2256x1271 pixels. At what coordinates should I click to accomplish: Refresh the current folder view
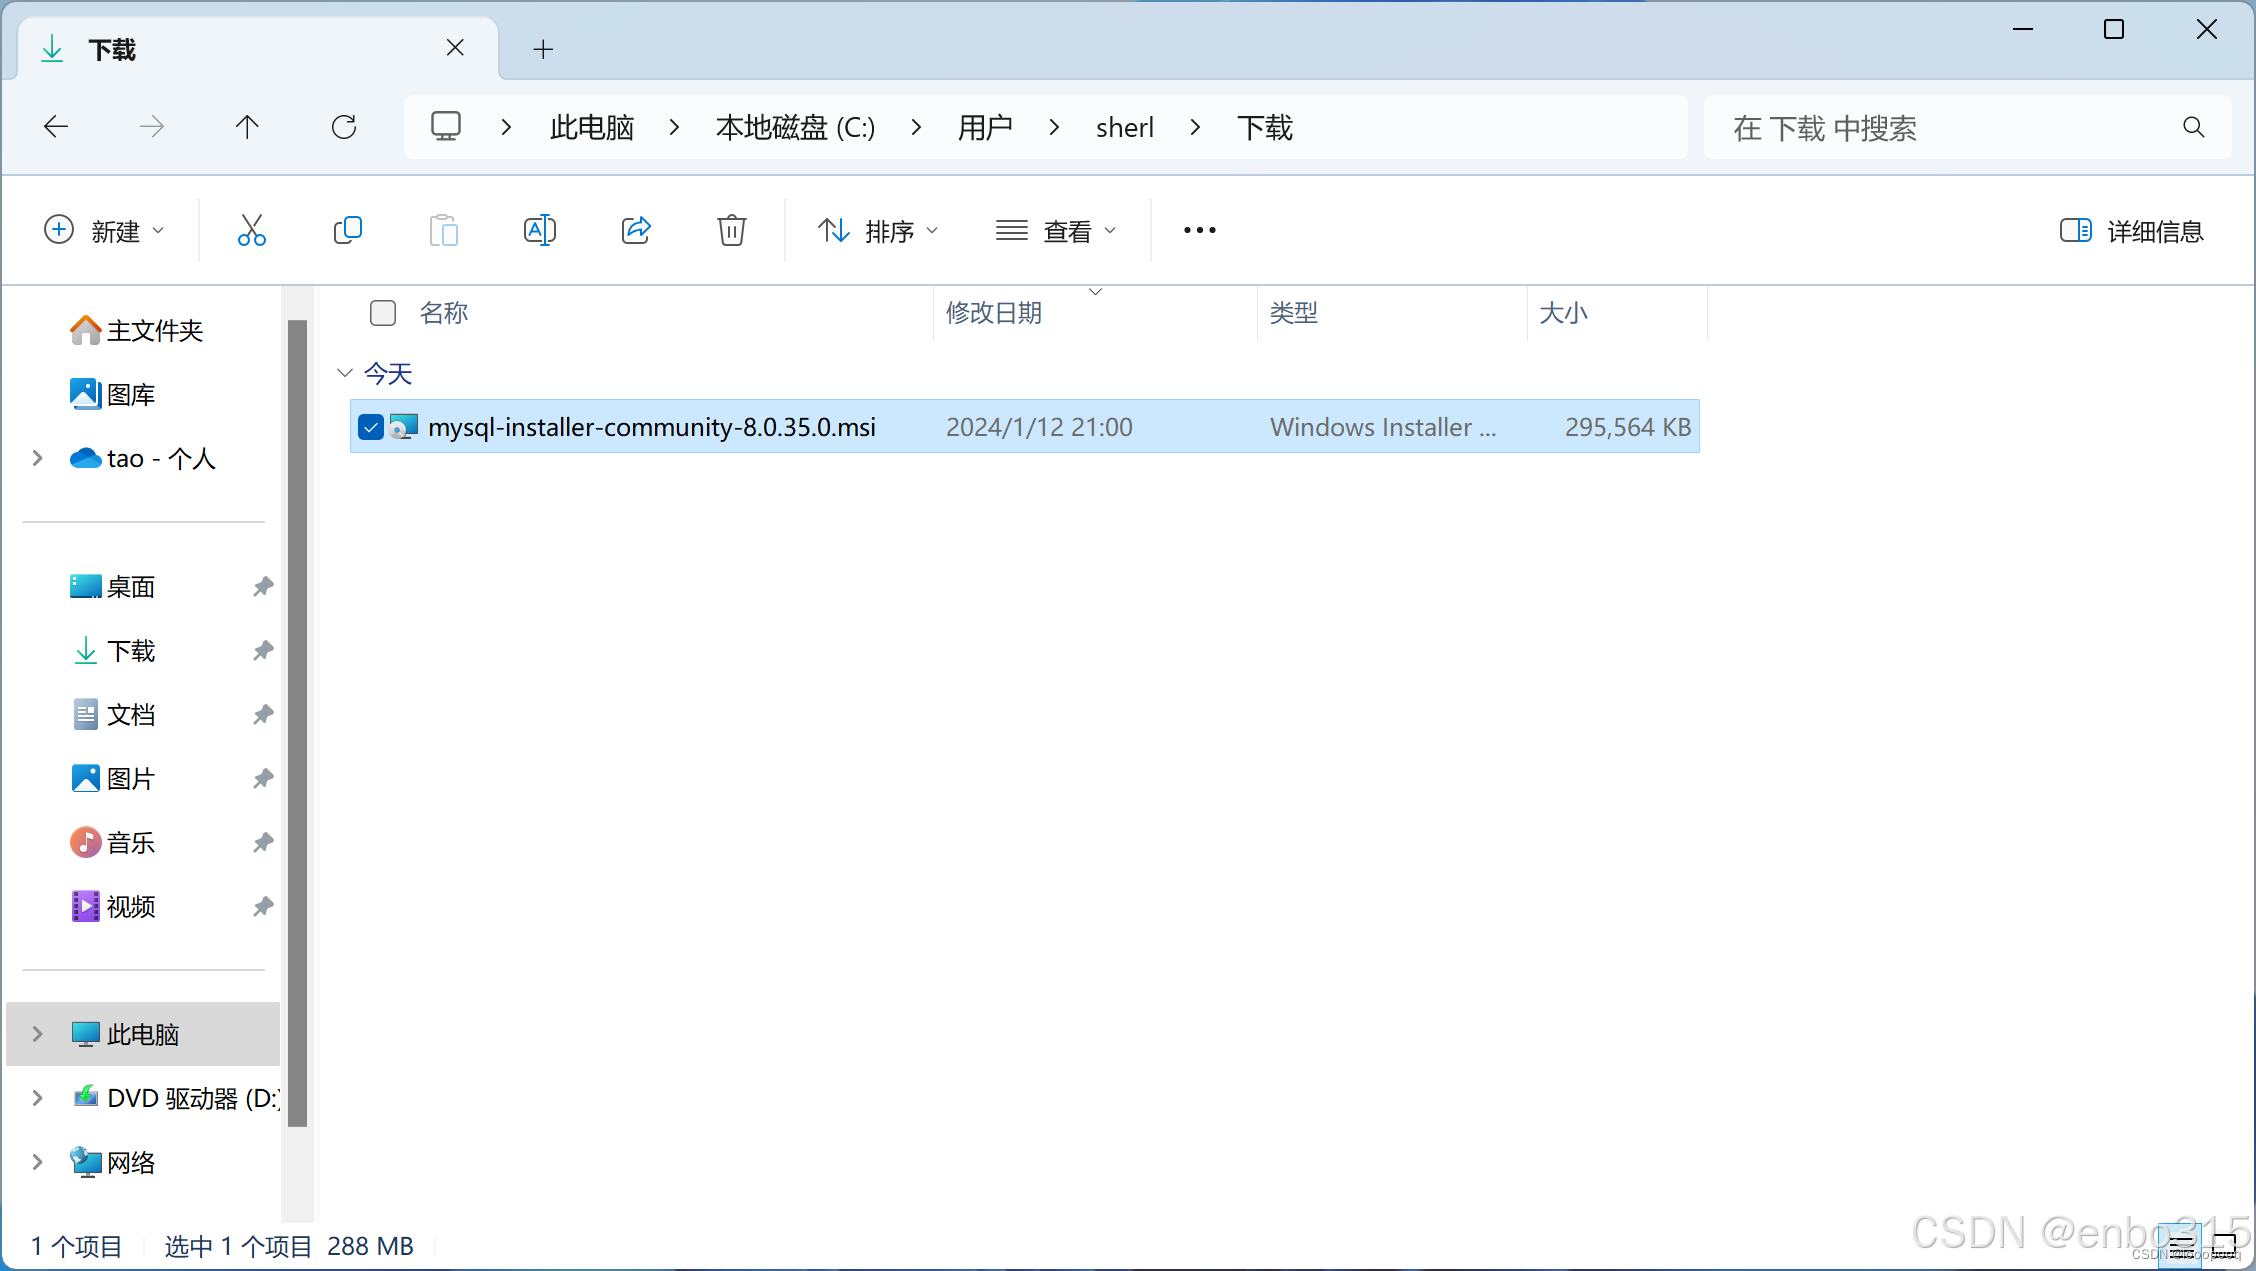coord(344,127)
